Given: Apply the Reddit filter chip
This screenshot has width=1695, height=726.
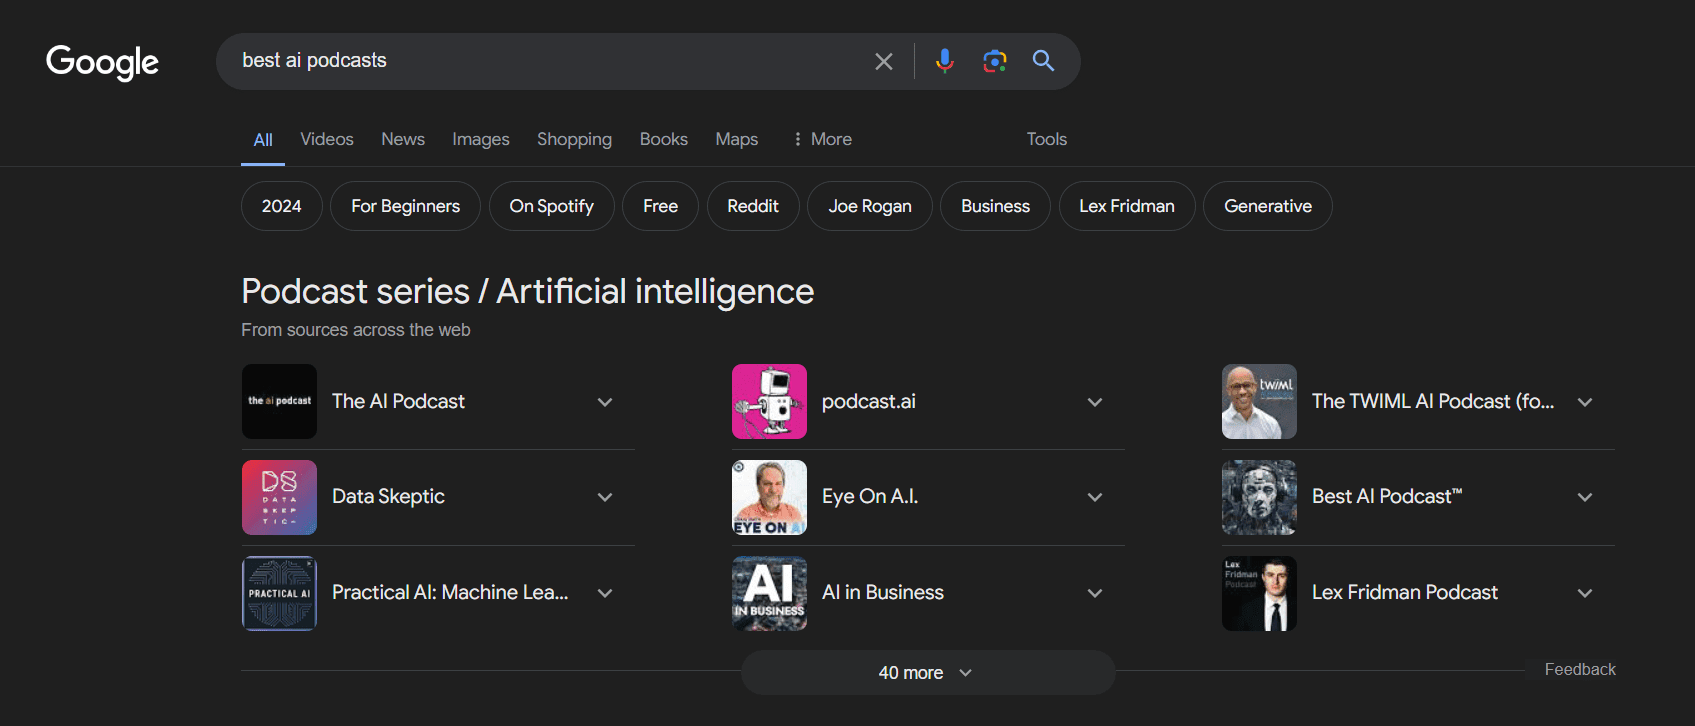Looking at the screenshot, I should pos(753,206).
